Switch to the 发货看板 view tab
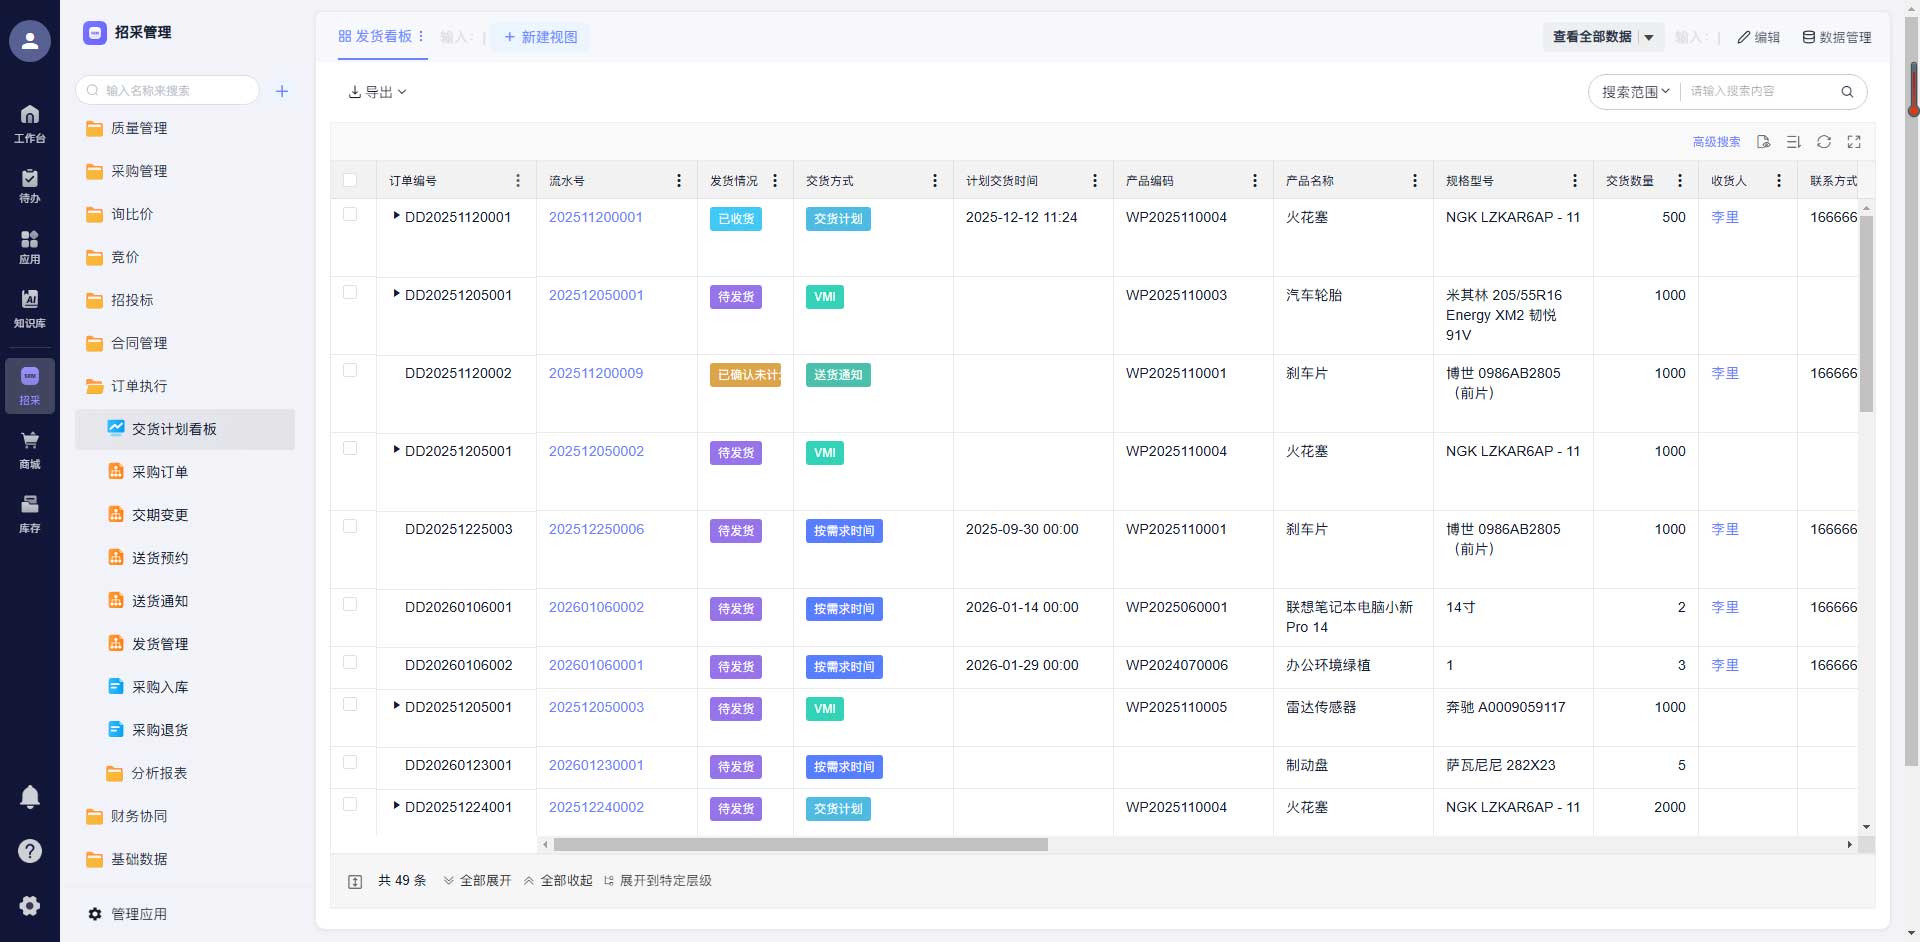Image resolution: width=1920 pixels, height=942 pixels. pos(375,37)
